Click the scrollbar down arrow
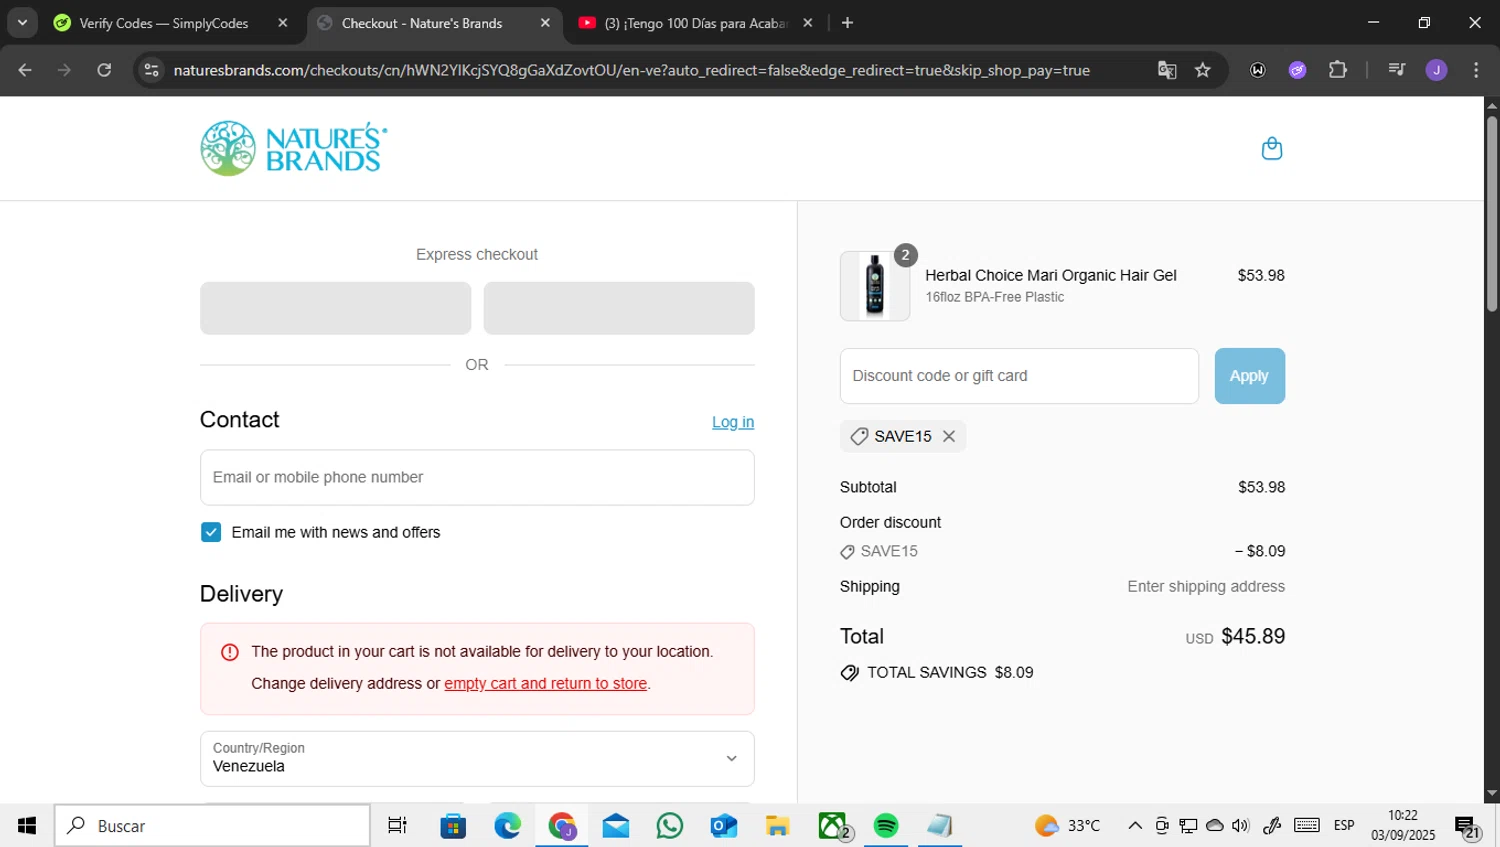This screenshot has width=1500, height=847. click(x=1491, y=794)
